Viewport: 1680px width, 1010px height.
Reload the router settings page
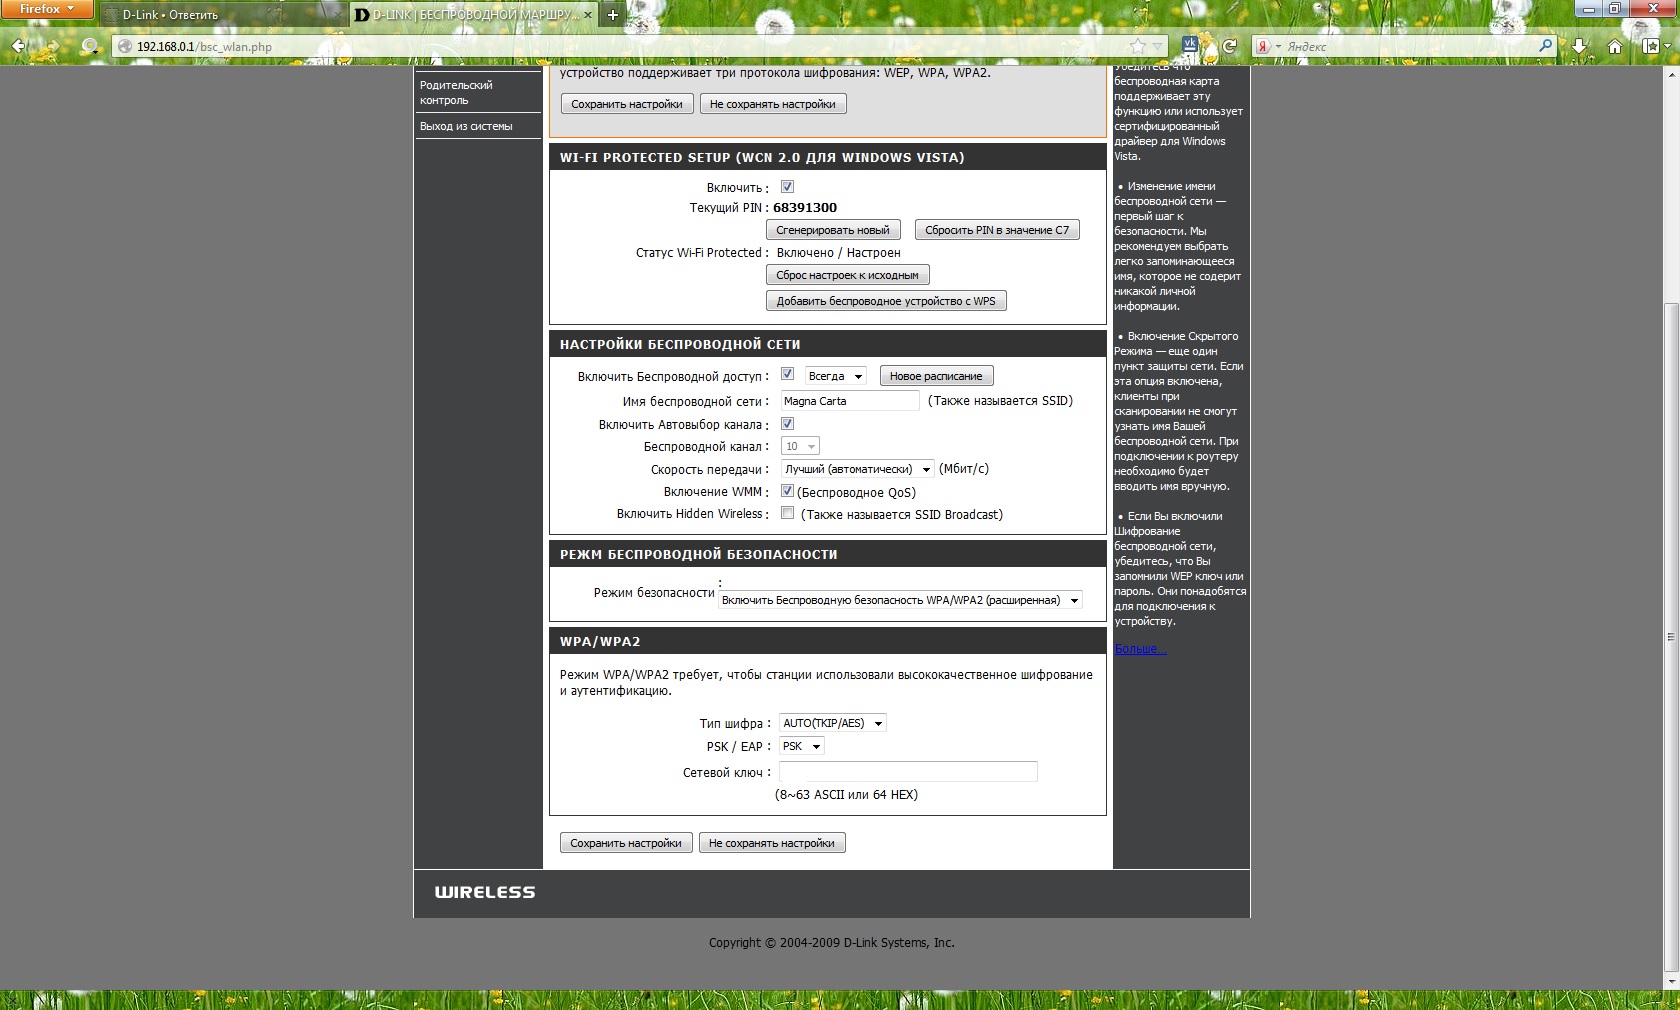tap(1229, 46)
